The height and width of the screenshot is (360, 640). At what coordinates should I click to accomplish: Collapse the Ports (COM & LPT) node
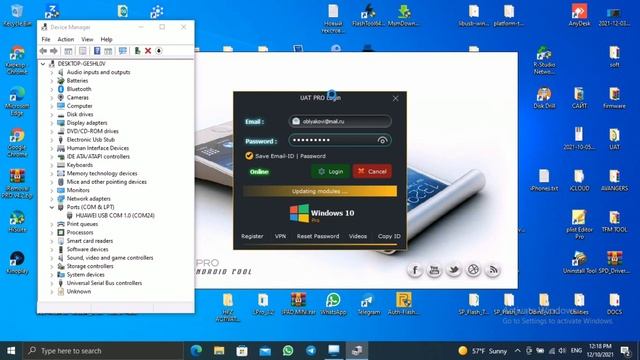[x=52, y=207]
